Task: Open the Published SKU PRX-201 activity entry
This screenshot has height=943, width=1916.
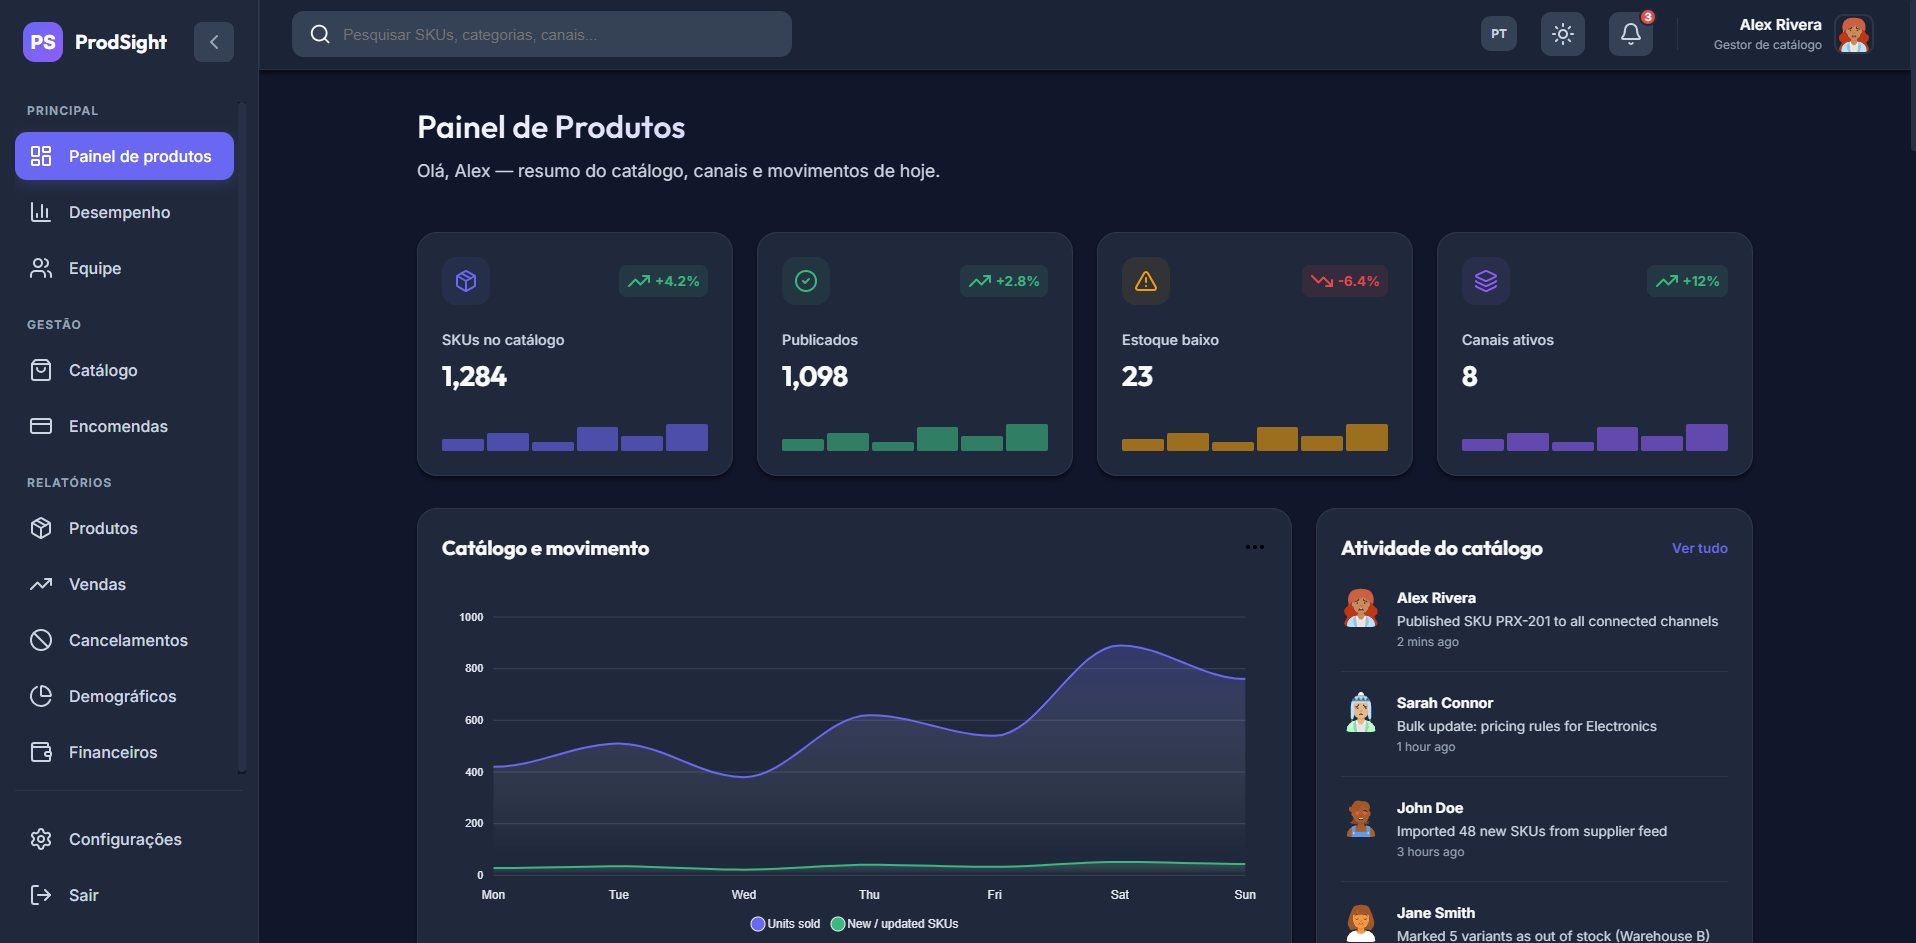Action: coord(1534,619)
